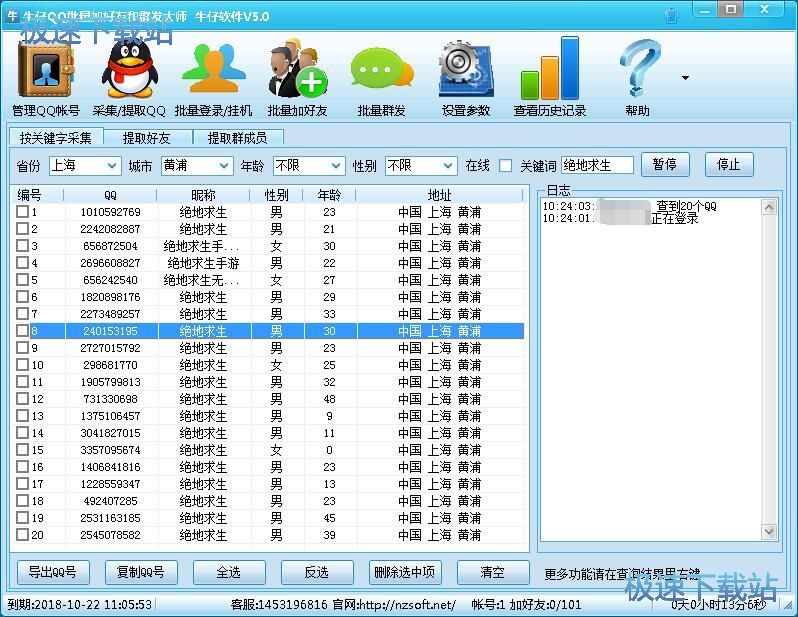Select QQ number 731330698
Screen dimensions: 798x617
(110, 399)
